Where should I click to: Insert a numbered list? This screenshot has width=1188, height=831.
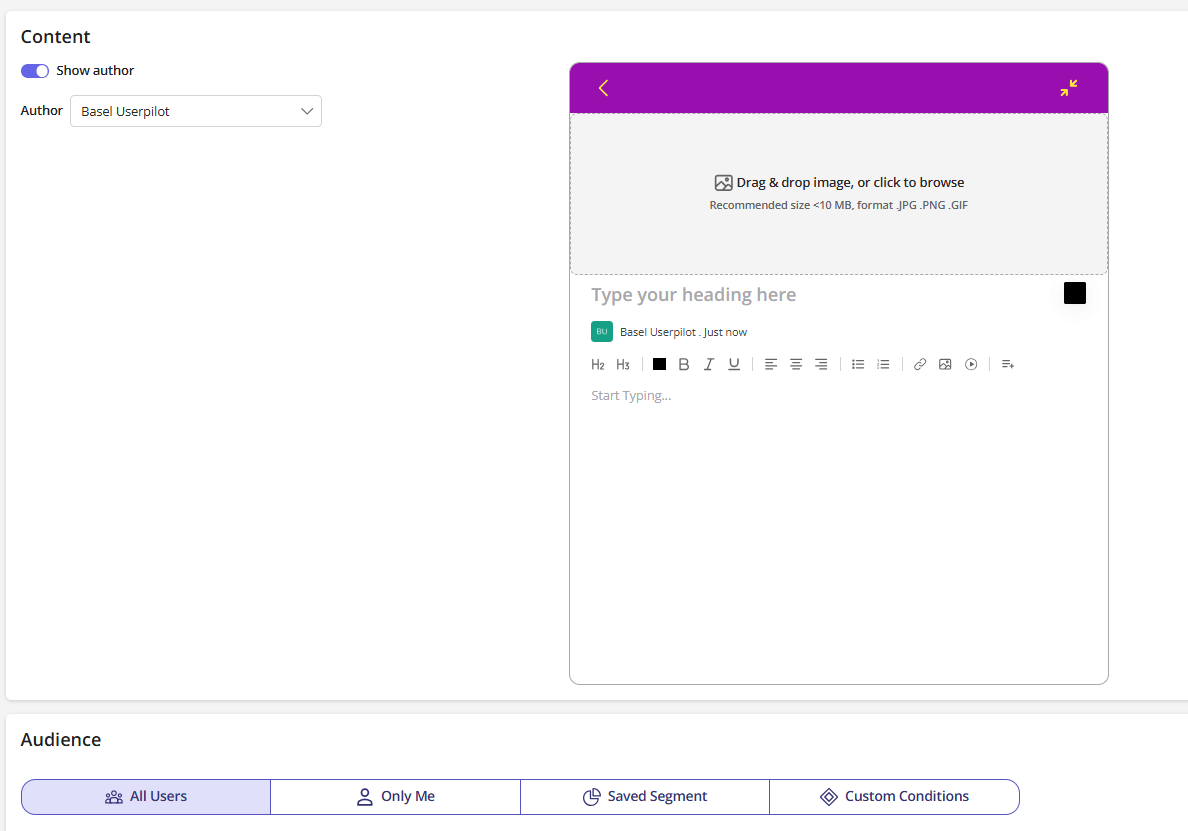tap(883, 364)
